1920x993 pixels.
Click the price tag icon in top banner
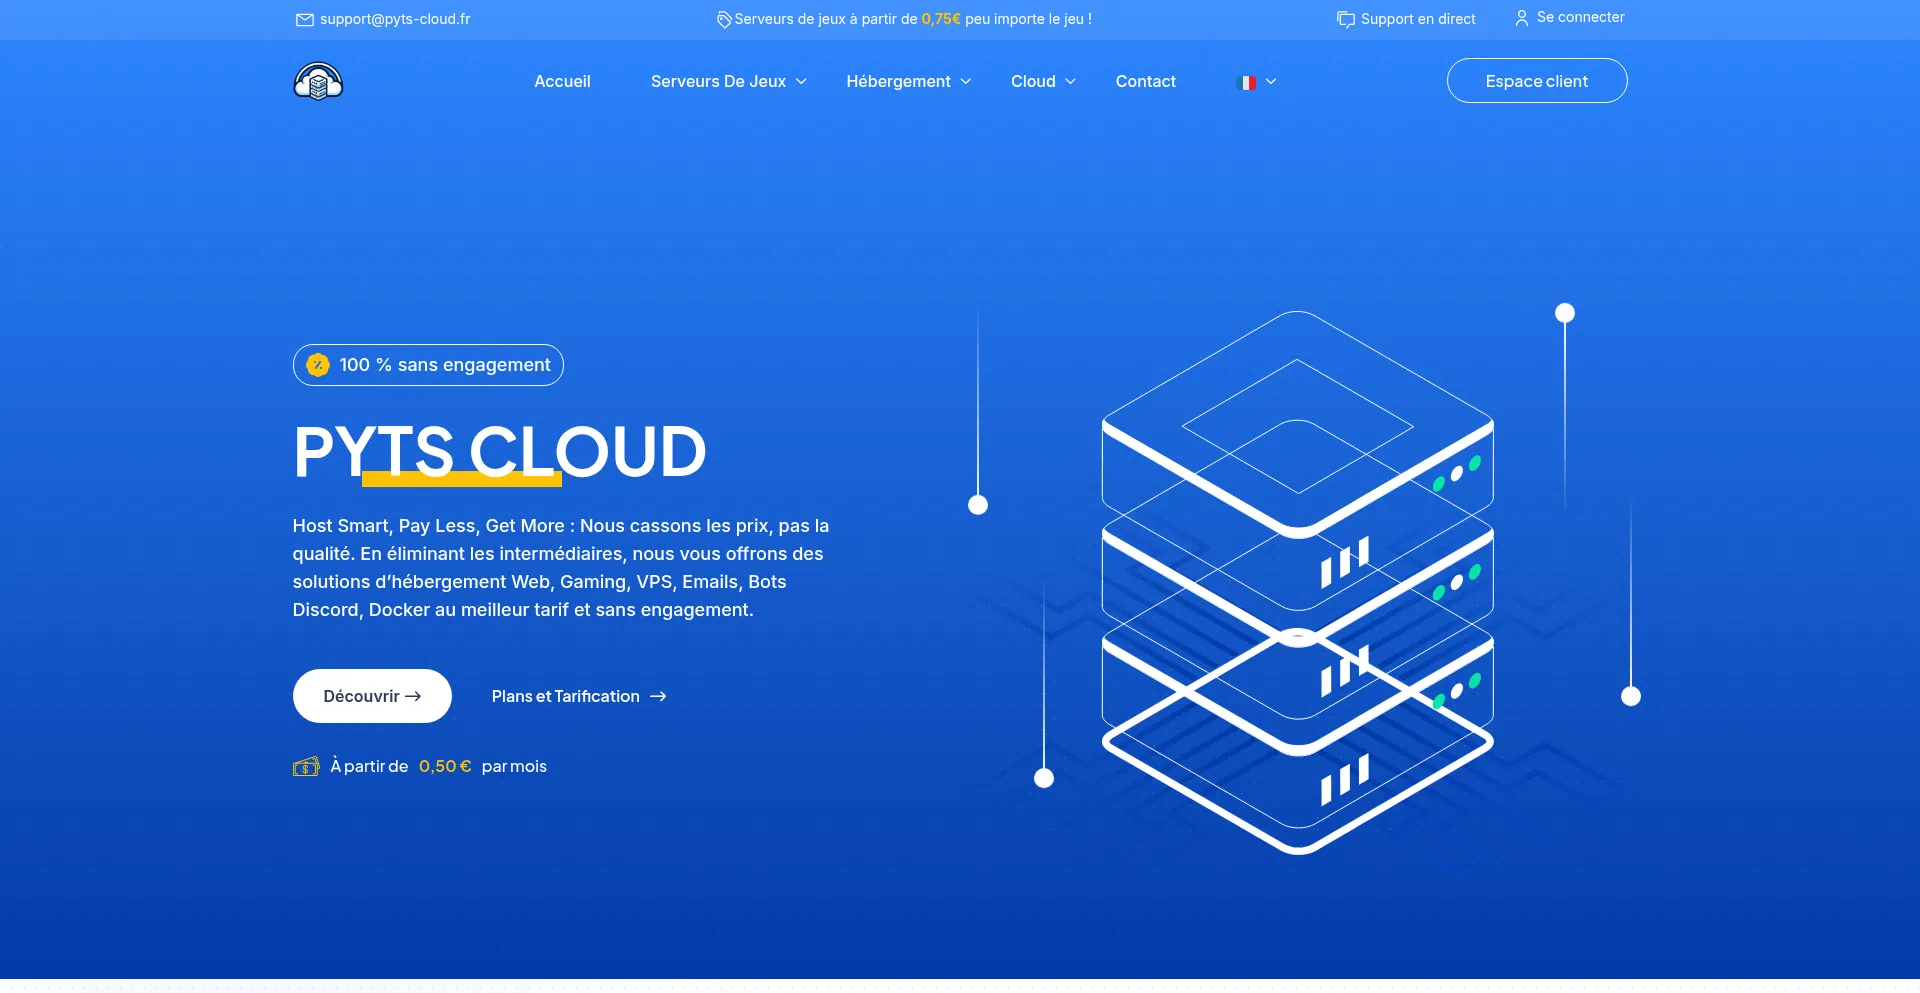point(724,19)
